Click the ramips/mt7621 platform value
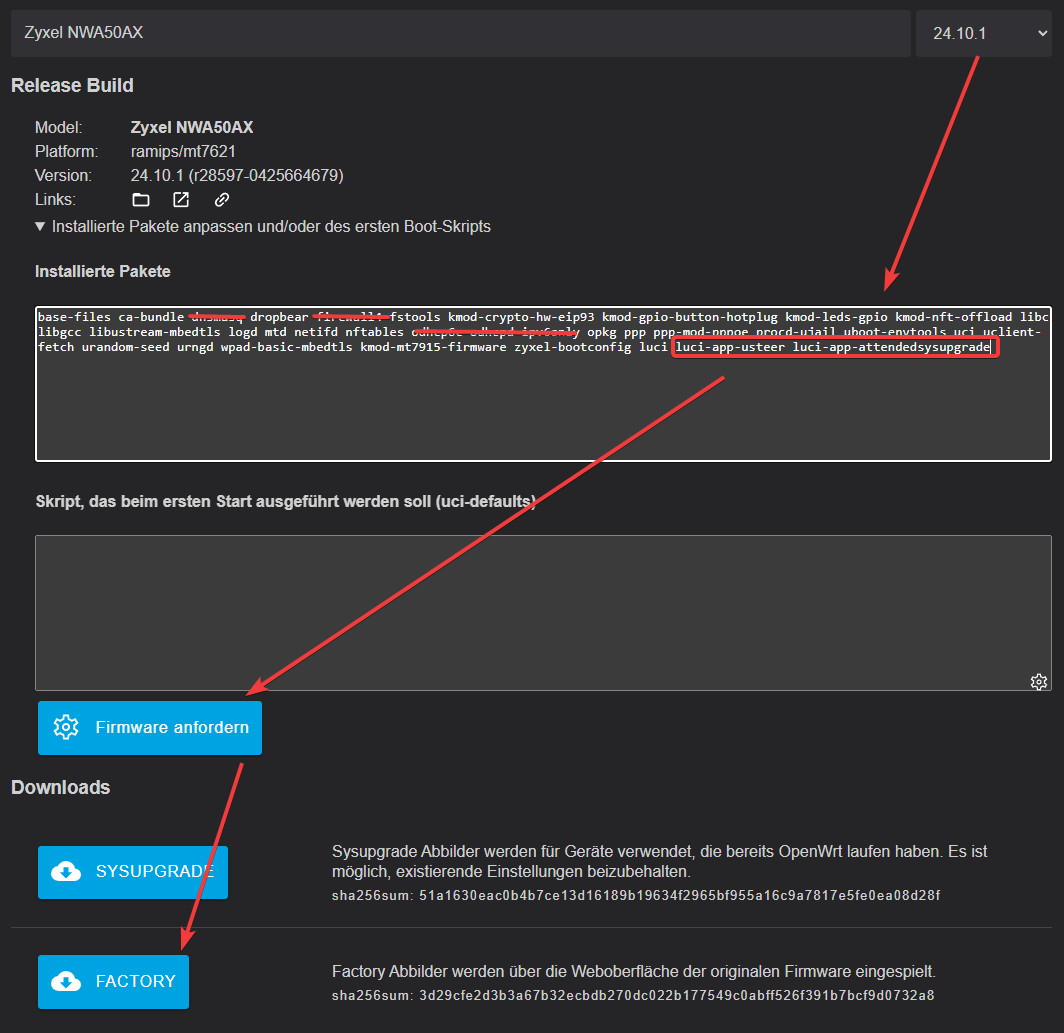The height and width of the screenshot is (1033, 1064). (183, 152)
